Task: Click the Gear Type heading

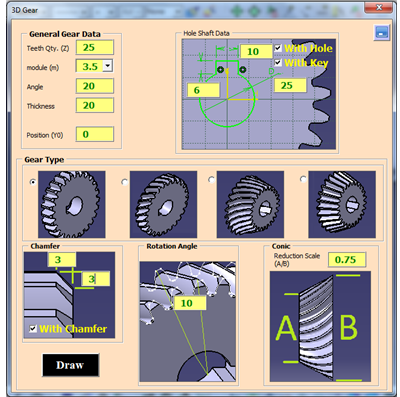Action: tap(44, 160)
